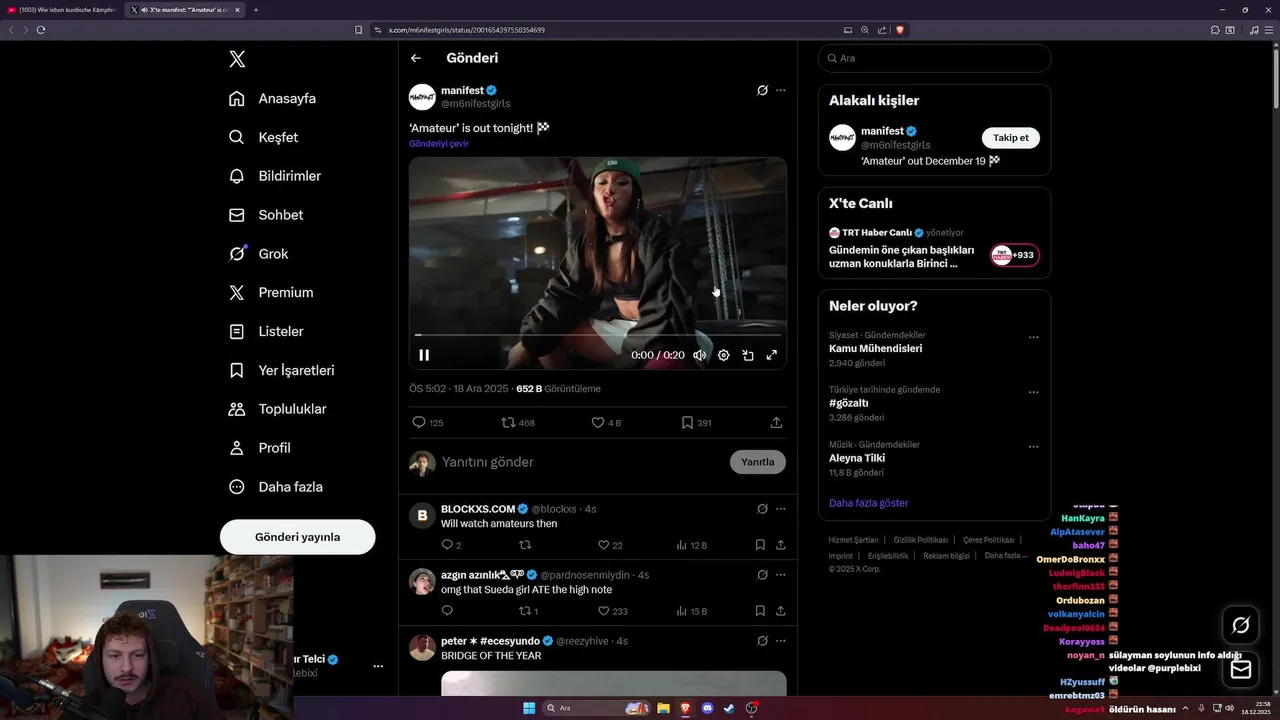
Task: Open the account menu dots near Telci
Action: pos(378,666)
